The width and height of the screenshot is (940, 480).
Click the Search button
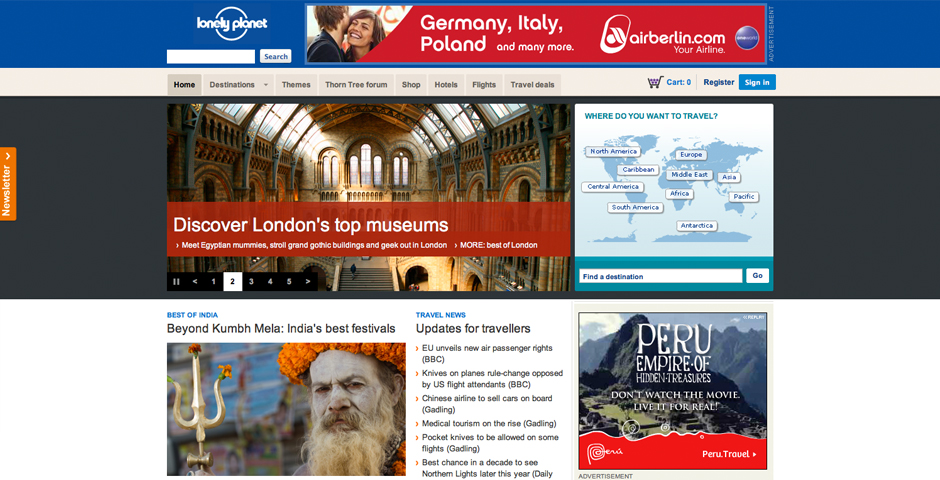(x=276, y=56)
